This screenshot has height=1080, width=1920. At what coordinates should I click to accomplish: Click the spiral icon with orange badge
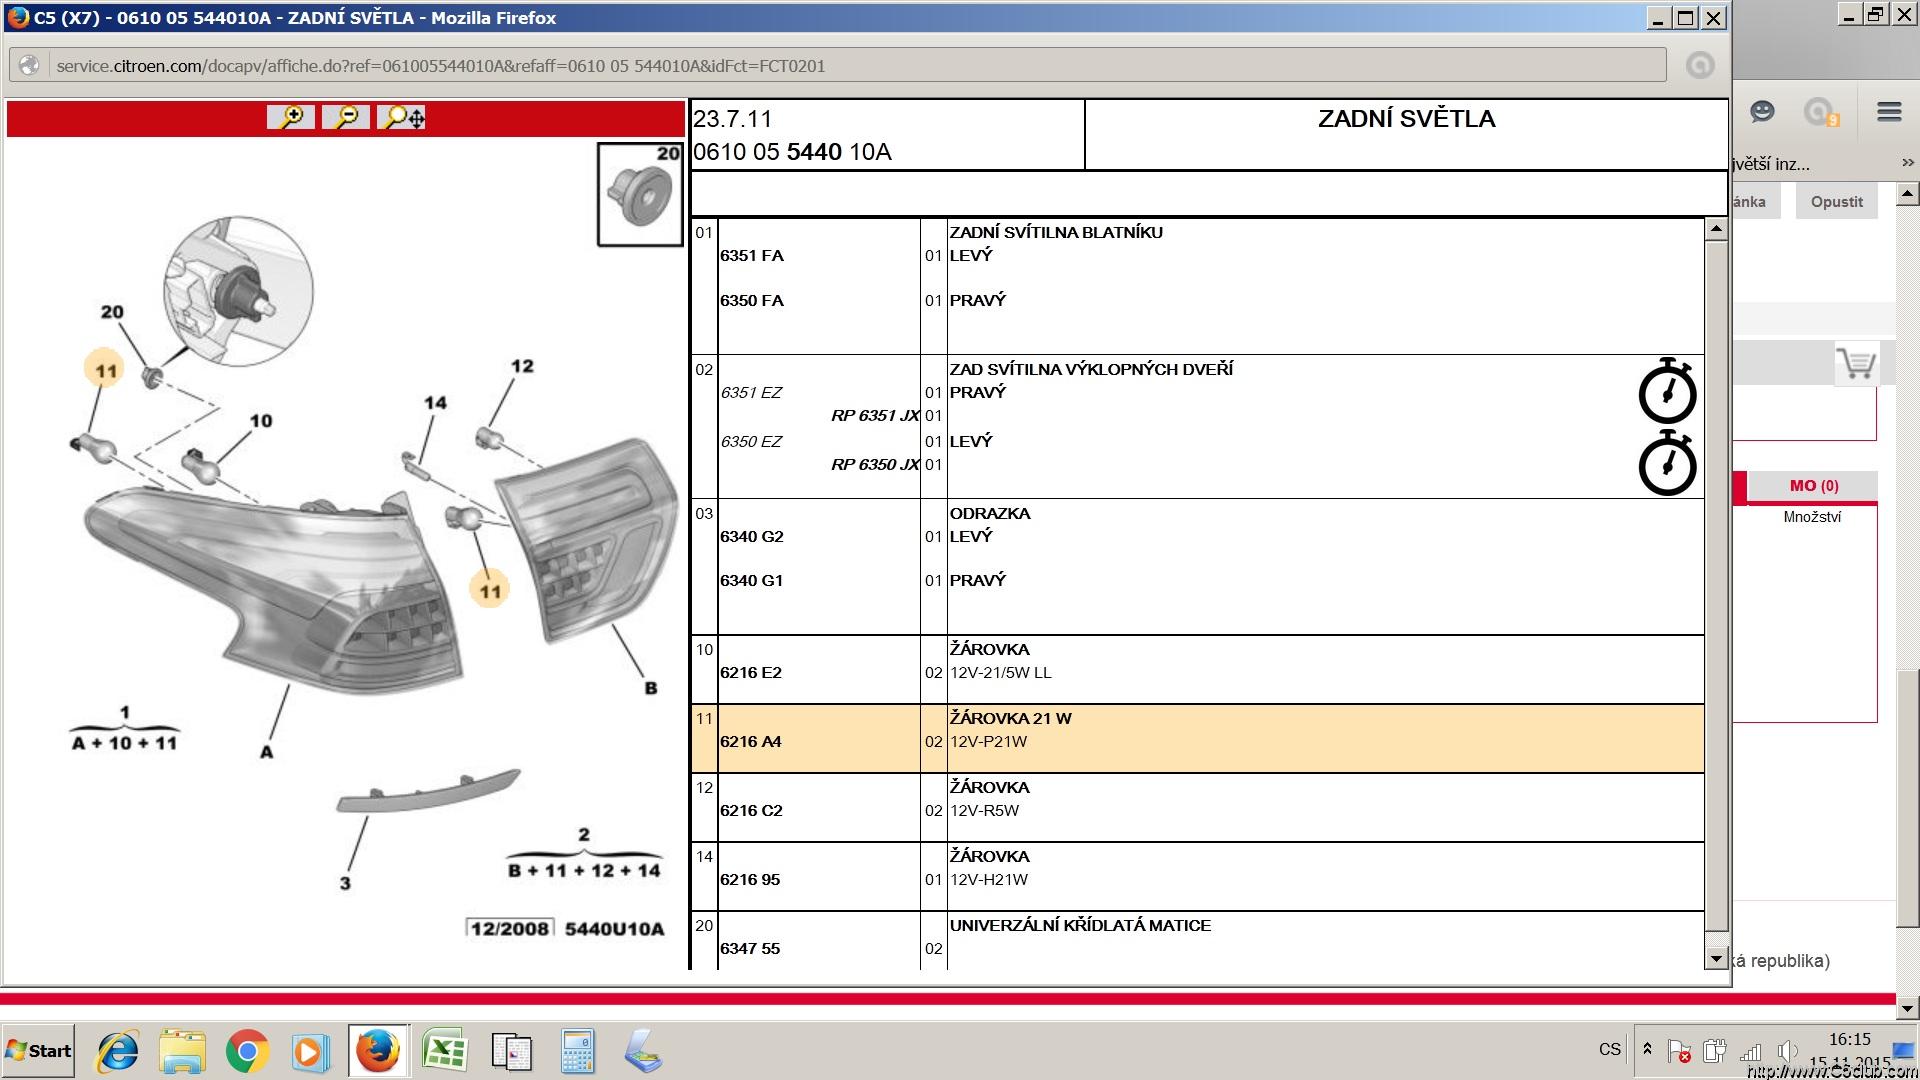click(x=1821, y=113)
